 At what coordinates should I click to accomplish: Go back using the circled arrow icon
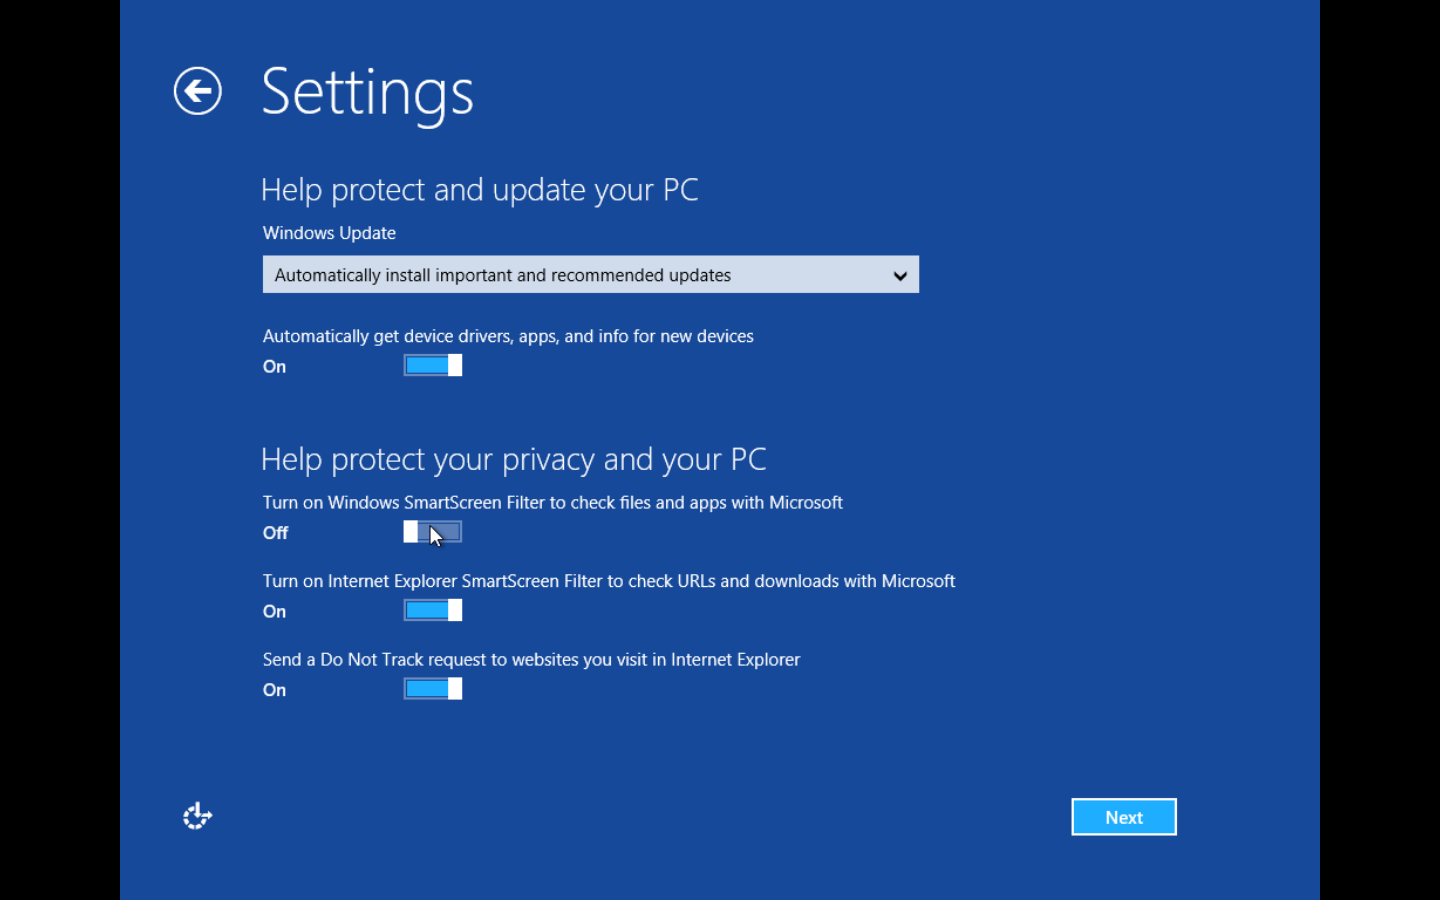(197, 91)
